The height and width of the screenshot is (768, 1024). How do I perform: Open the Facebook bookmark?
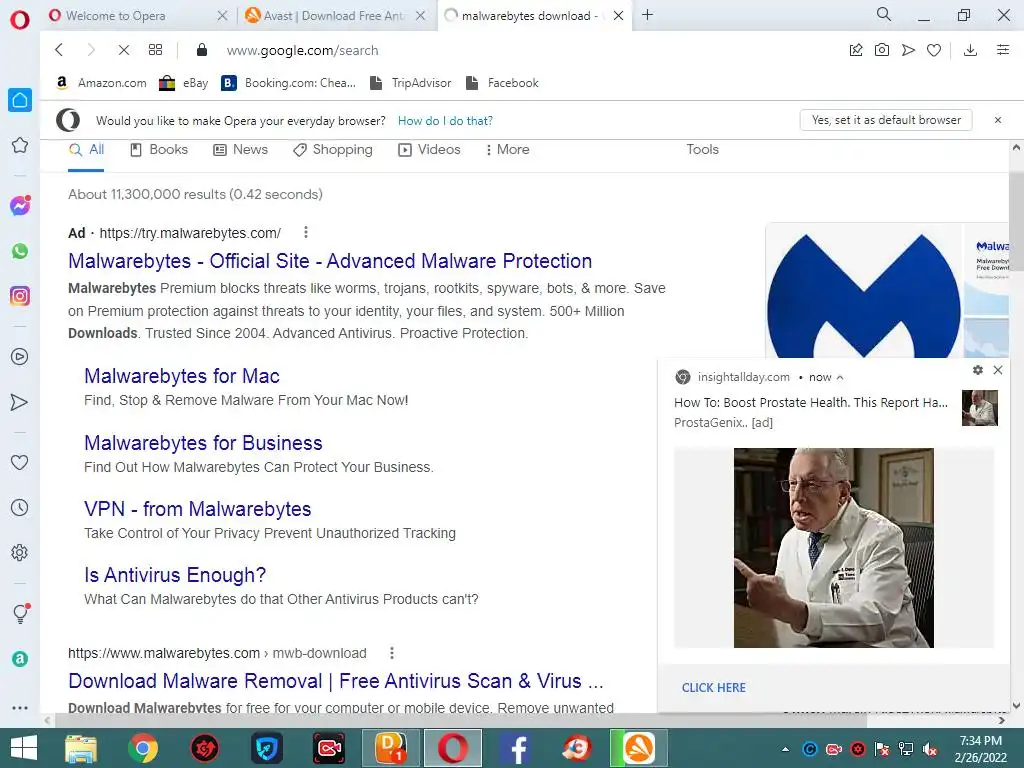coord(502,83)
